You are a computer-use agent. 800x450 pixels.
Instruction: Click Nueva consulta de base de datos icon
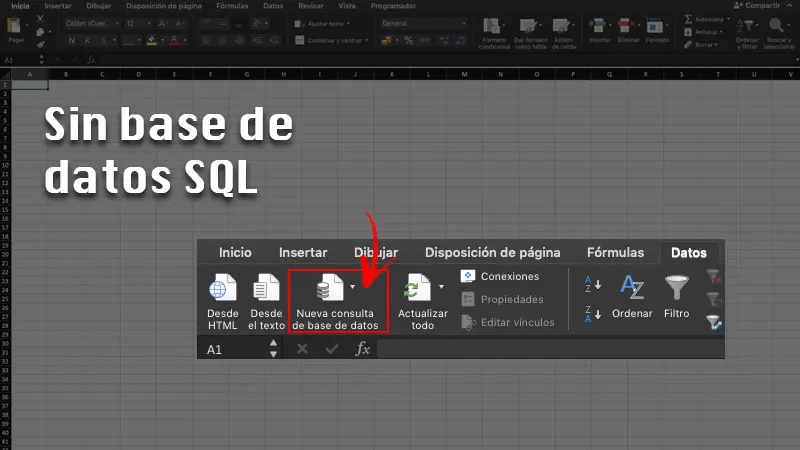(330, 288)
